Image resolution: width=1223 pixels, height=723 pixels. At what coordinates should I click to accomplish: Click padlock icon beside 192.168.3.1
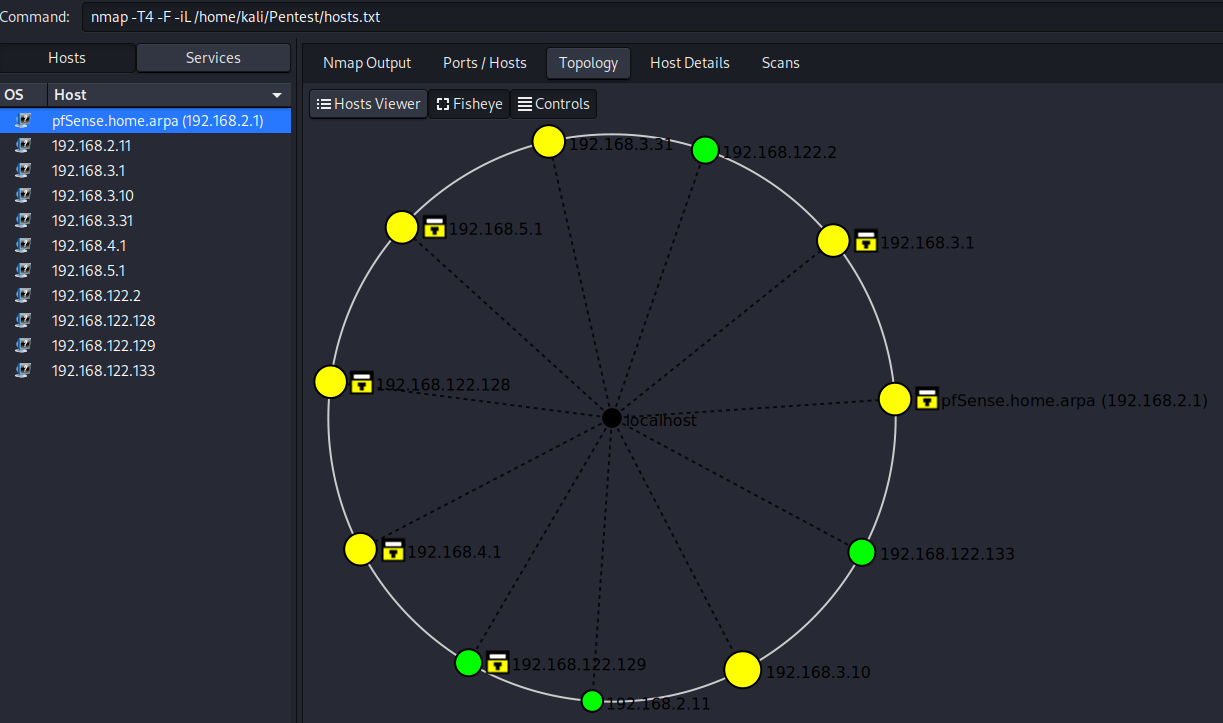[x=866, y=241]
